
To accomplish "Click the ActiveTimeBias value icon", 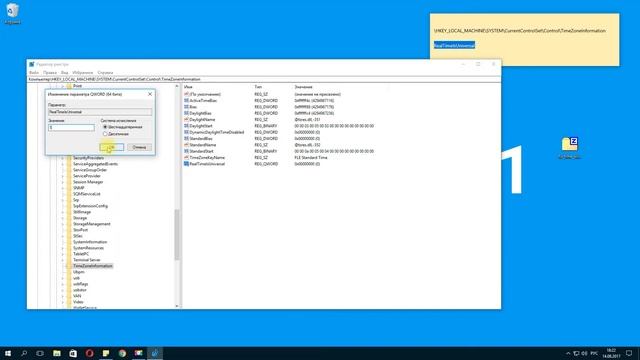I will tap(187, 100).
